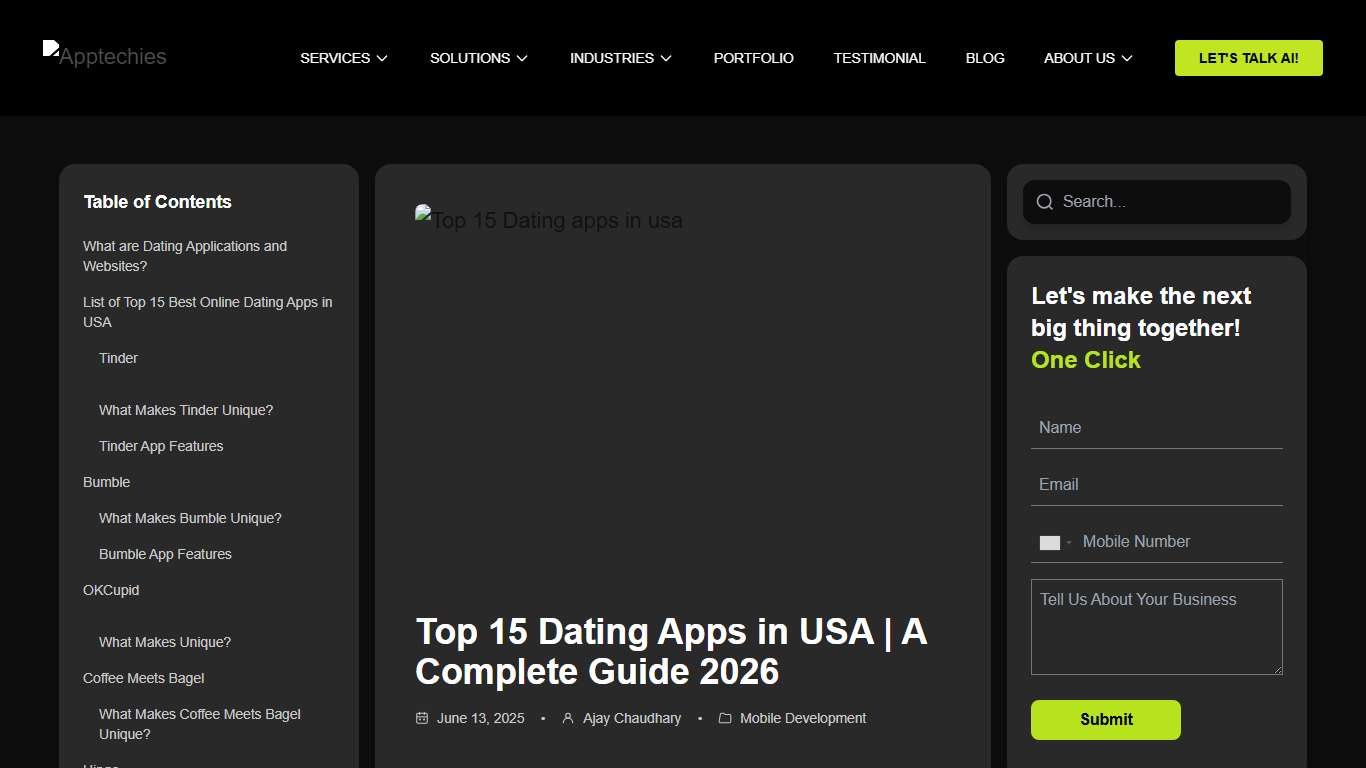
Task: Expand the SOLUTIONS dropdown menu
Action: pyautogui.click(x=478, y=58)
